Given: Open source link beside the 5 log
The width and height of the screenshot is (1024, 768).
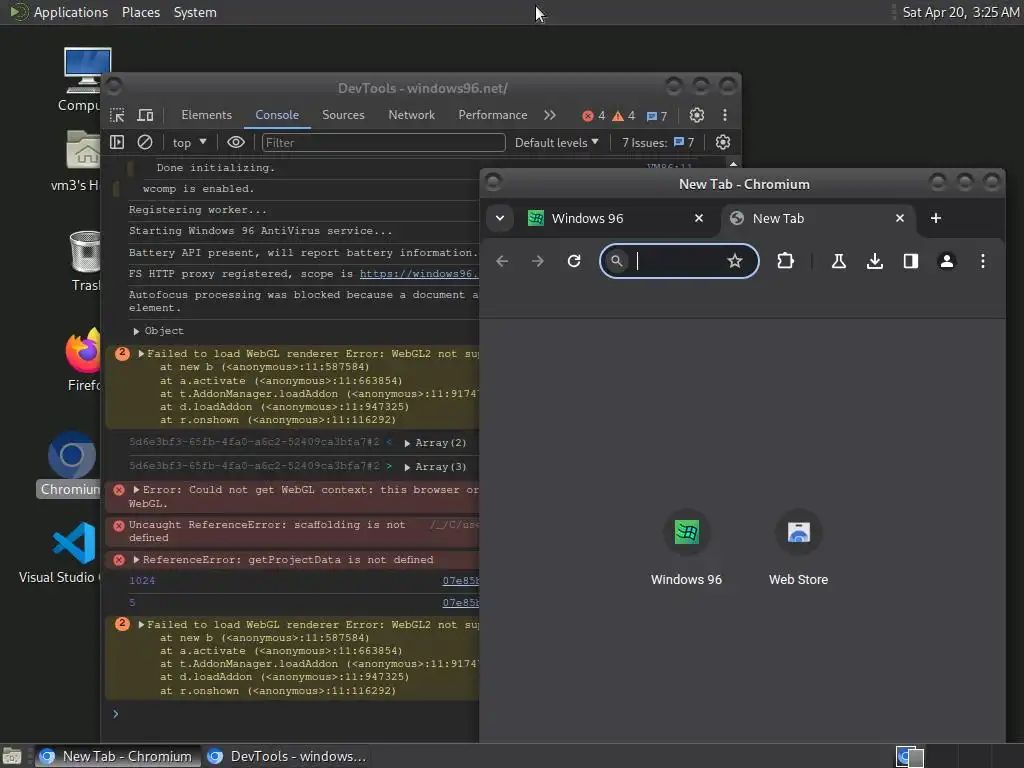Looking at the screenshot, I should [460, 603].
